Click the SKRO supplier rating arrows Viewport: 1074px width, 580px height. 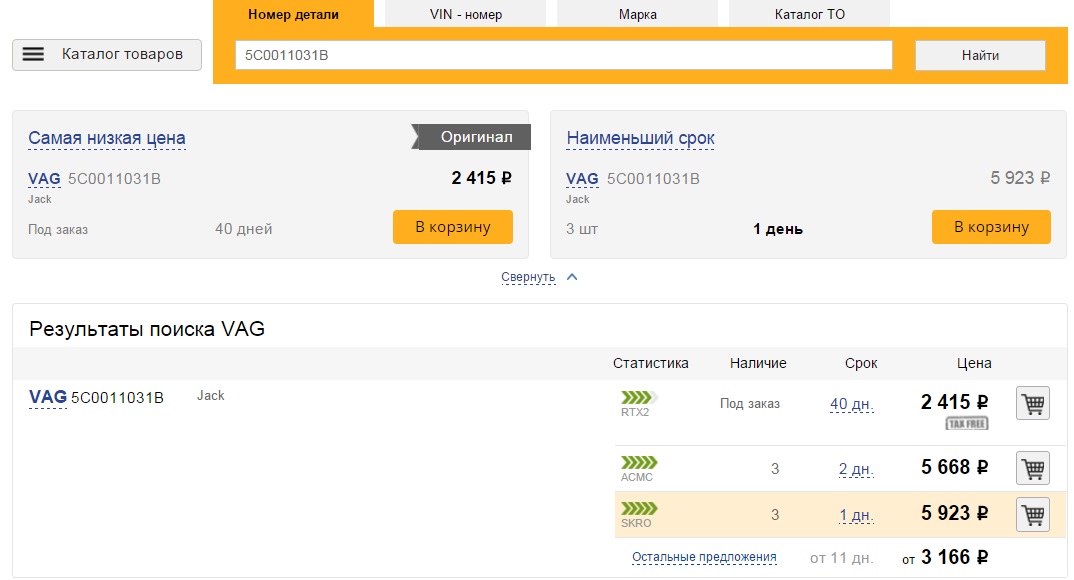(639, 508)
